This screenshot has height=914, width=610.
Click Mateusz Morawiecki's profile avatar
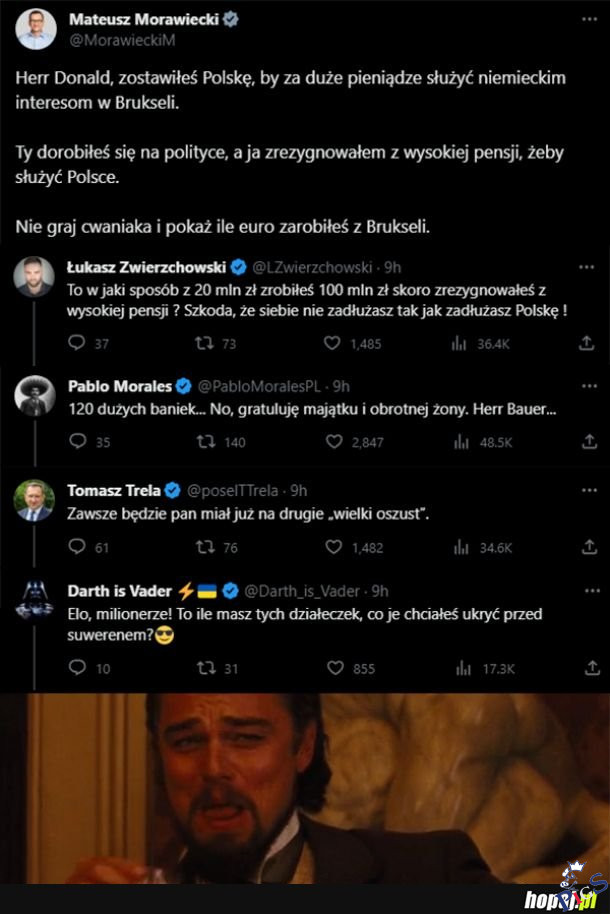(x=35, y=29)
